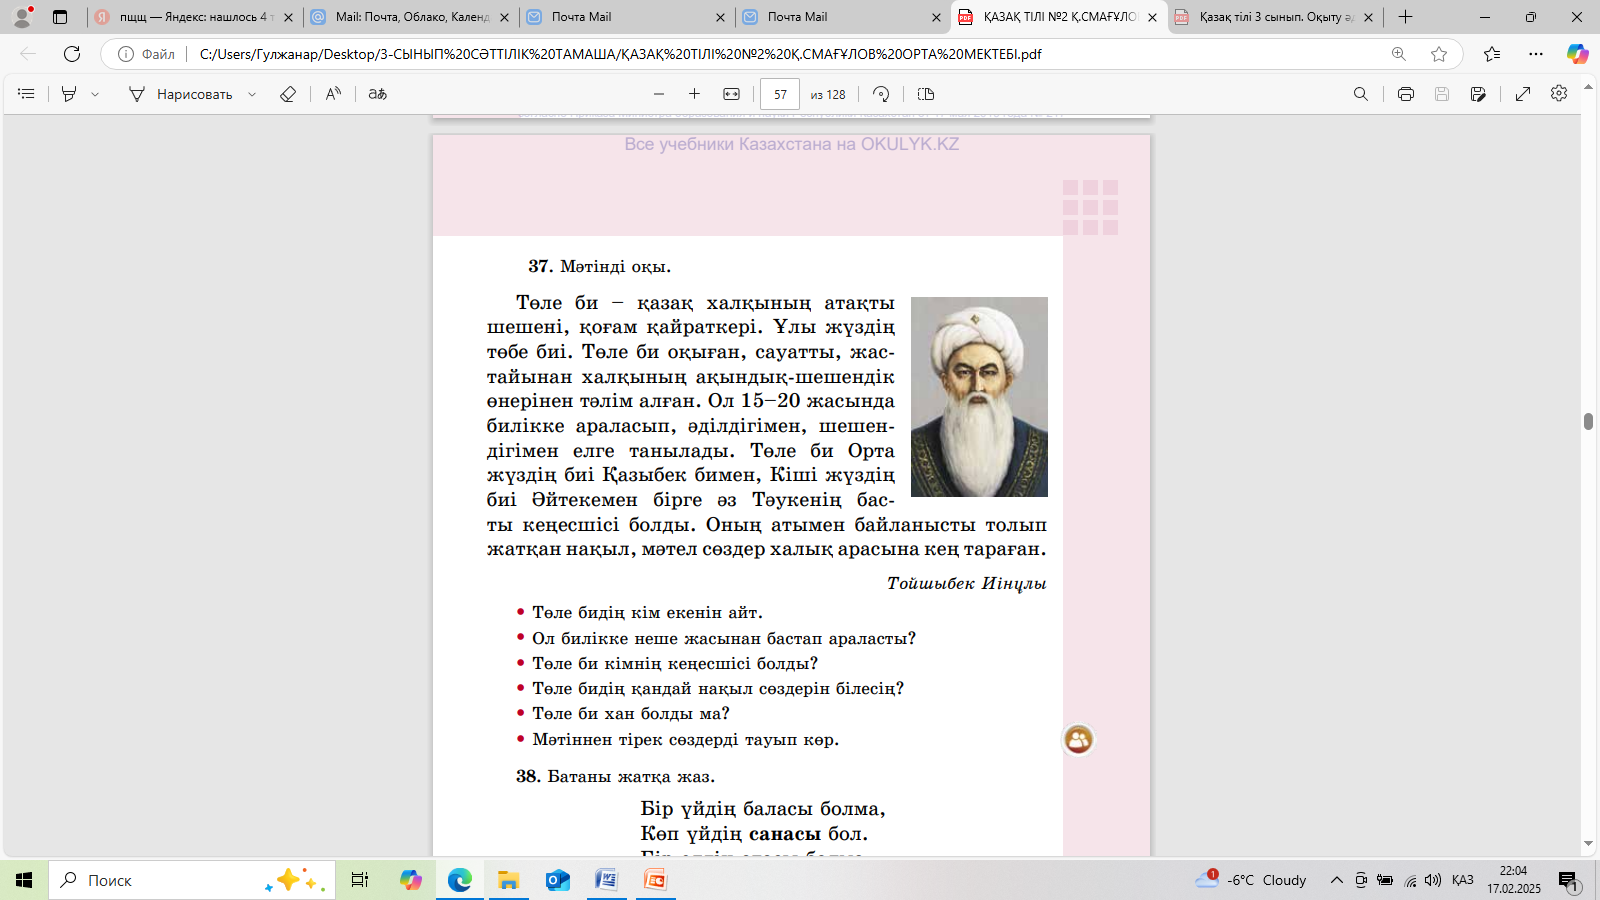Open the Favorites list button
Image resolution: width=1600 pixels, height=900 pixels.
(x=1492, y=54)
